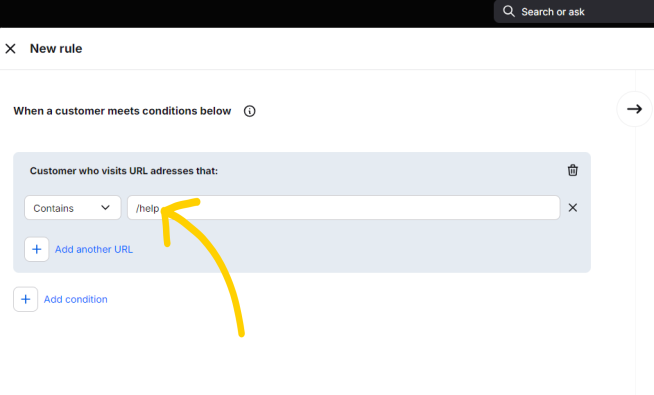This screenshot has width=654, height=395.
Task: Select the New rule title text
Action: pyautogui.click(x=56, y=49)
